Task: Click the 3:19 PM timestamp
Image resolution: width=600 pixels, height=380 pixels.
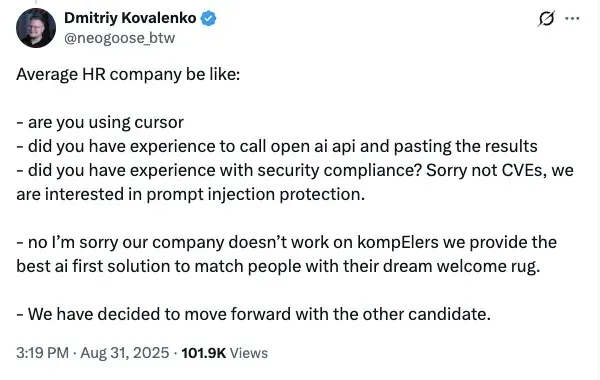Action: click(x=42, y=353)
